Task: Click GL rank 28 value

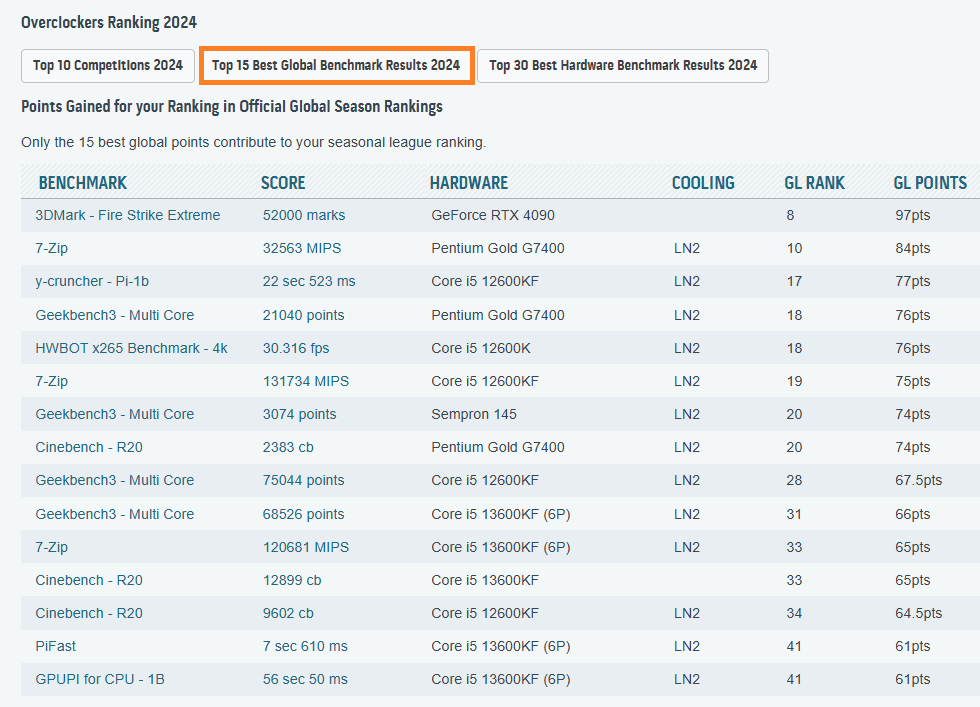Action: [794, 481]
